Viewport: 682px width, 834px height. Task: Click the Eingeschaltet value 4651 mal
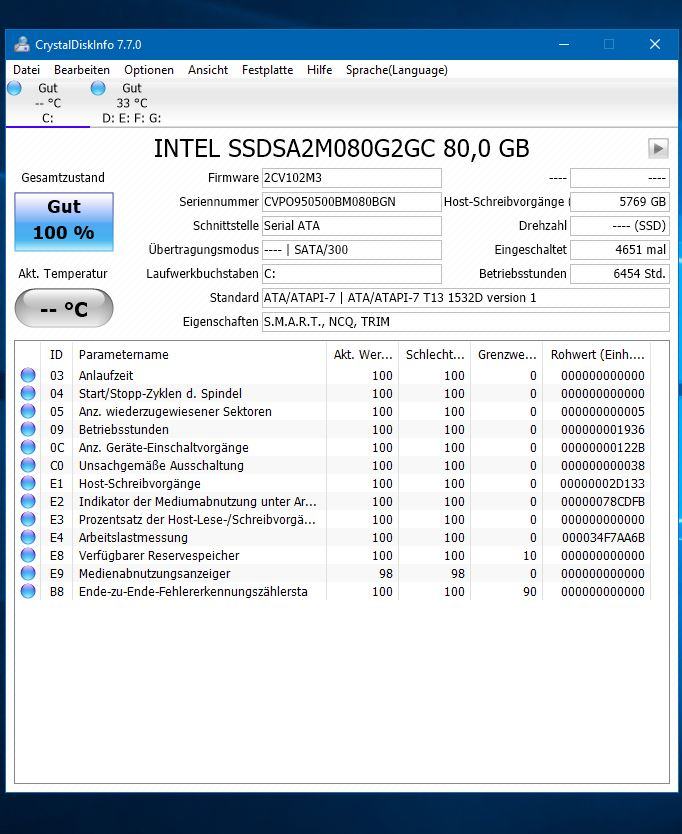coord(620,250)
